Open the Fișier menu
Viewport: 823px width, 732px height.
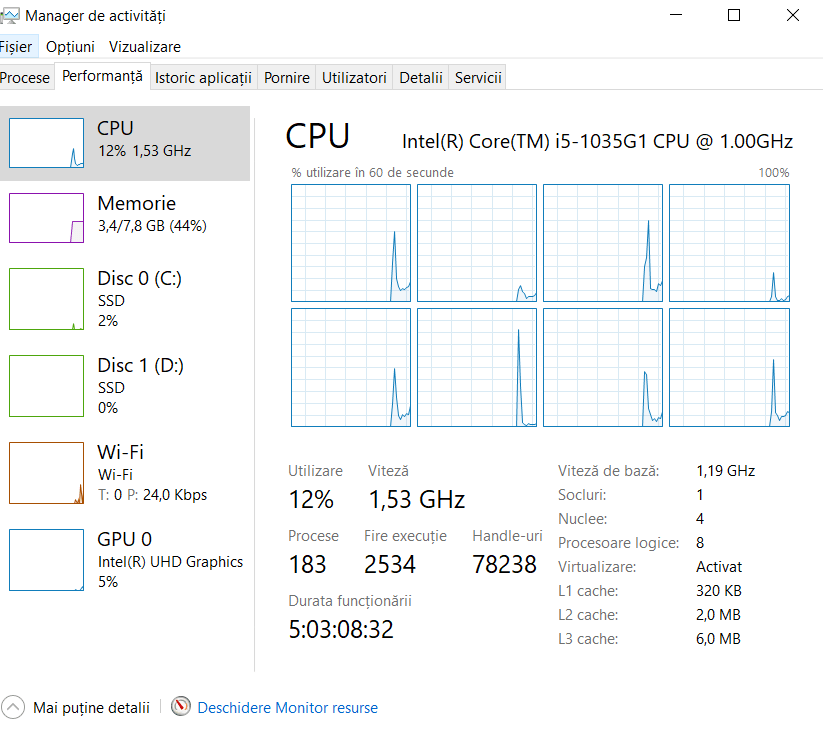click(x=17, y=47)
